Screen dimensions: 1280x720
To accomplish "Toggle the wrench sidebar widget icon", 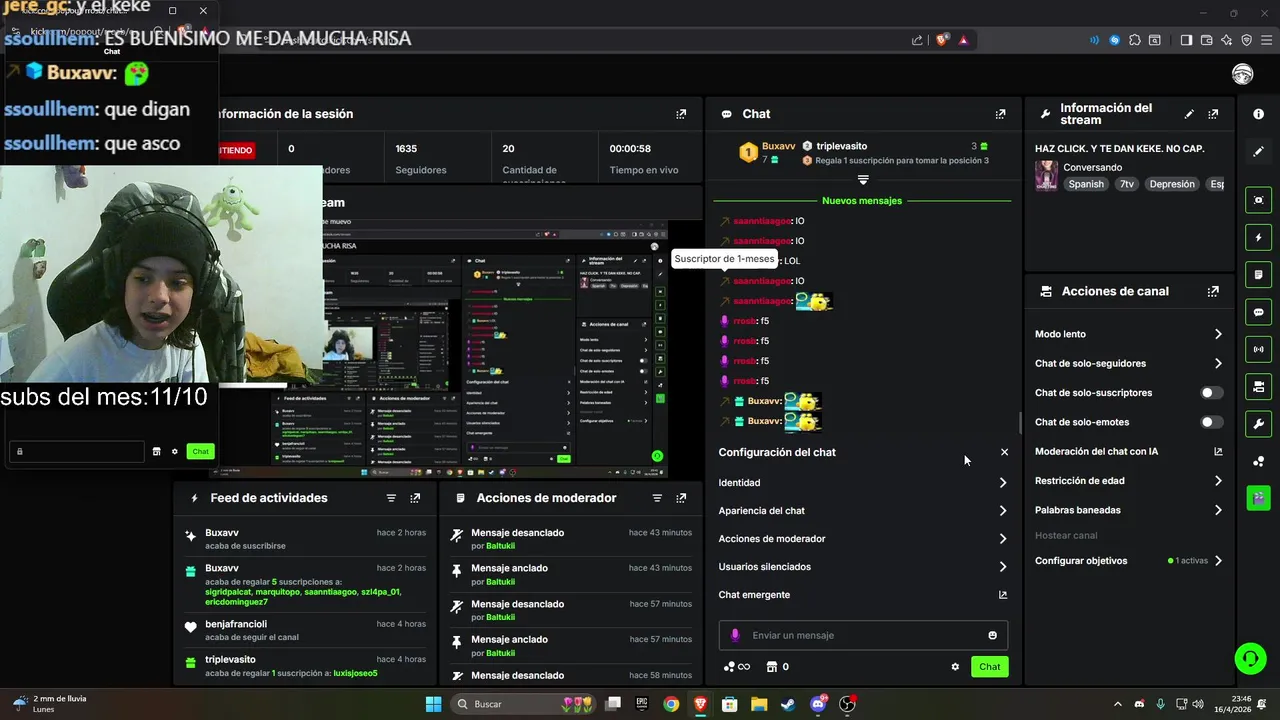I will coord(1258,423).
